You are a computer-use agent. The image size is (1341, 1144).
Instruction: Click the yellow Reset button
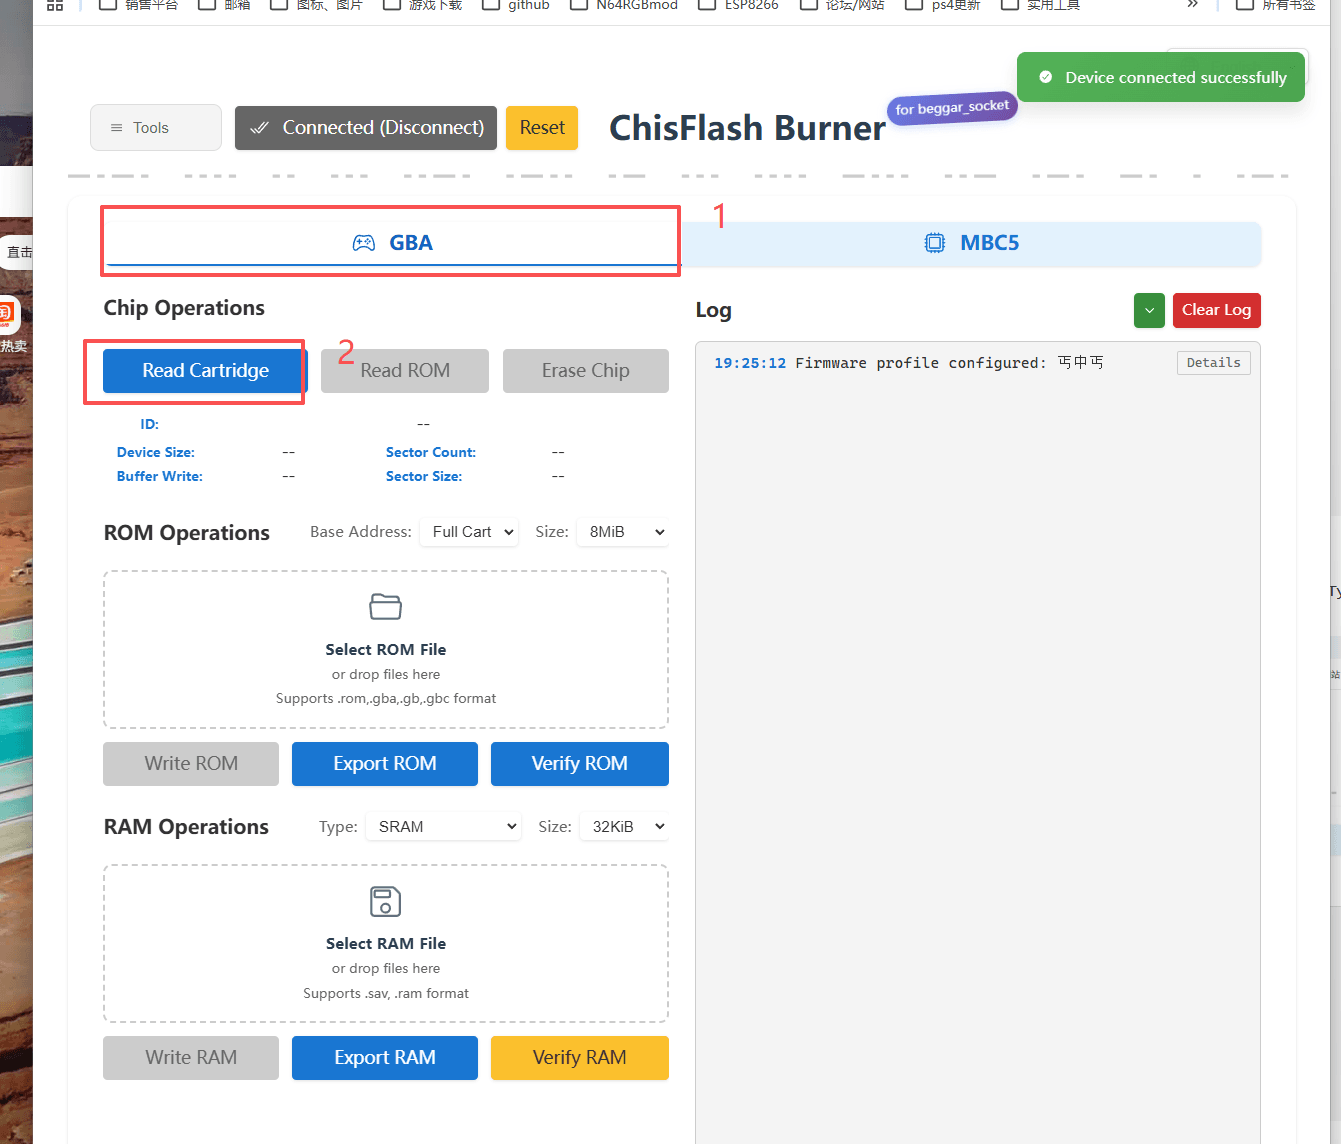[x=542, y=128]
